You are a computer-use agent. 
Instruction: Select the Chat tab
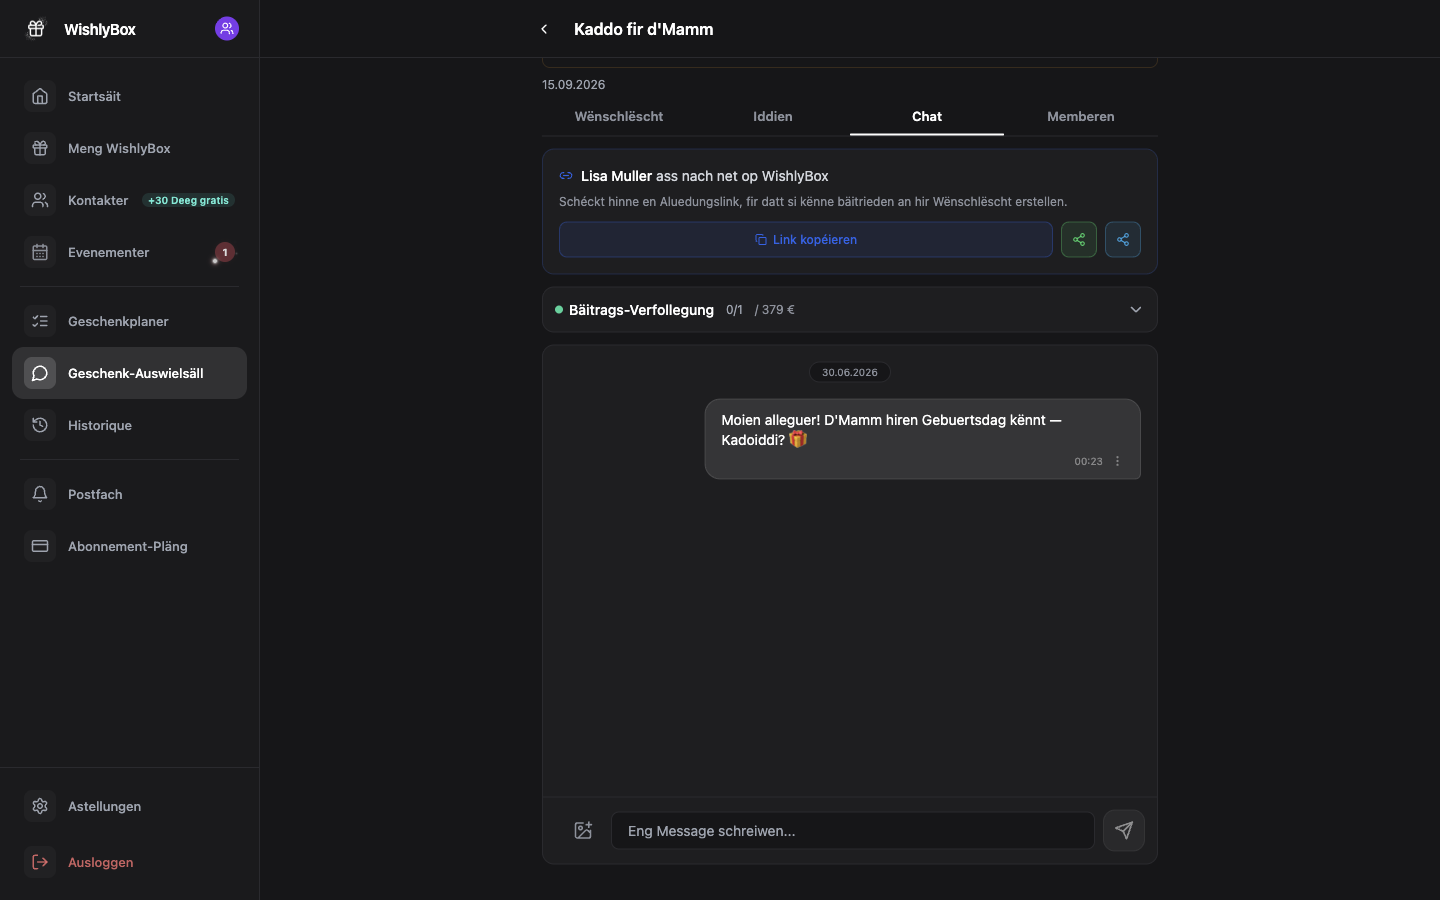point(927,117)
